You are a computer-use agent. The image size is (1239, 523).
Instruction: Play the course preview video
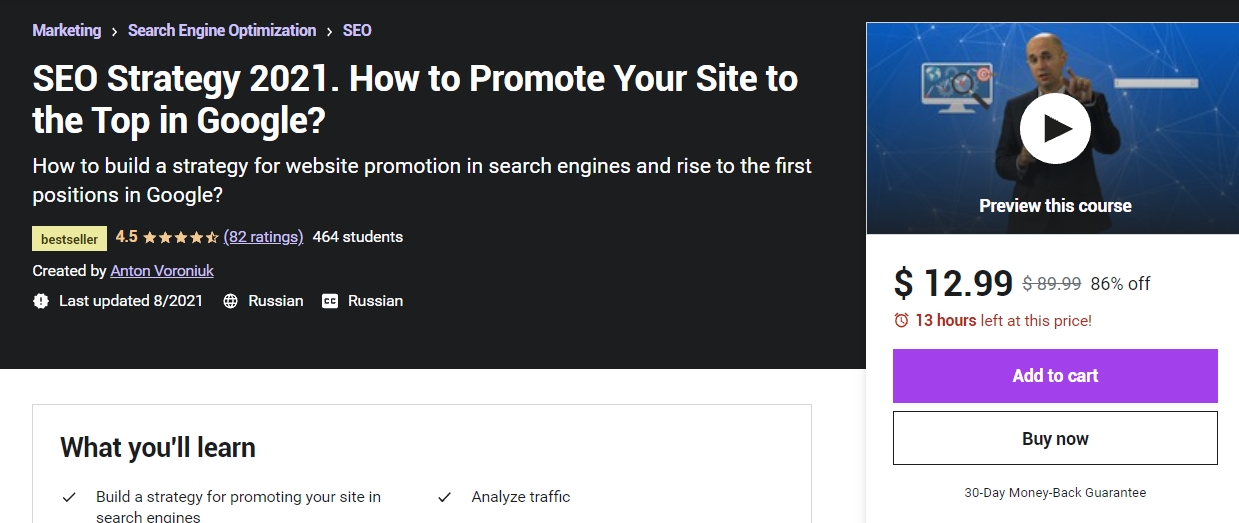(1055, 128)
